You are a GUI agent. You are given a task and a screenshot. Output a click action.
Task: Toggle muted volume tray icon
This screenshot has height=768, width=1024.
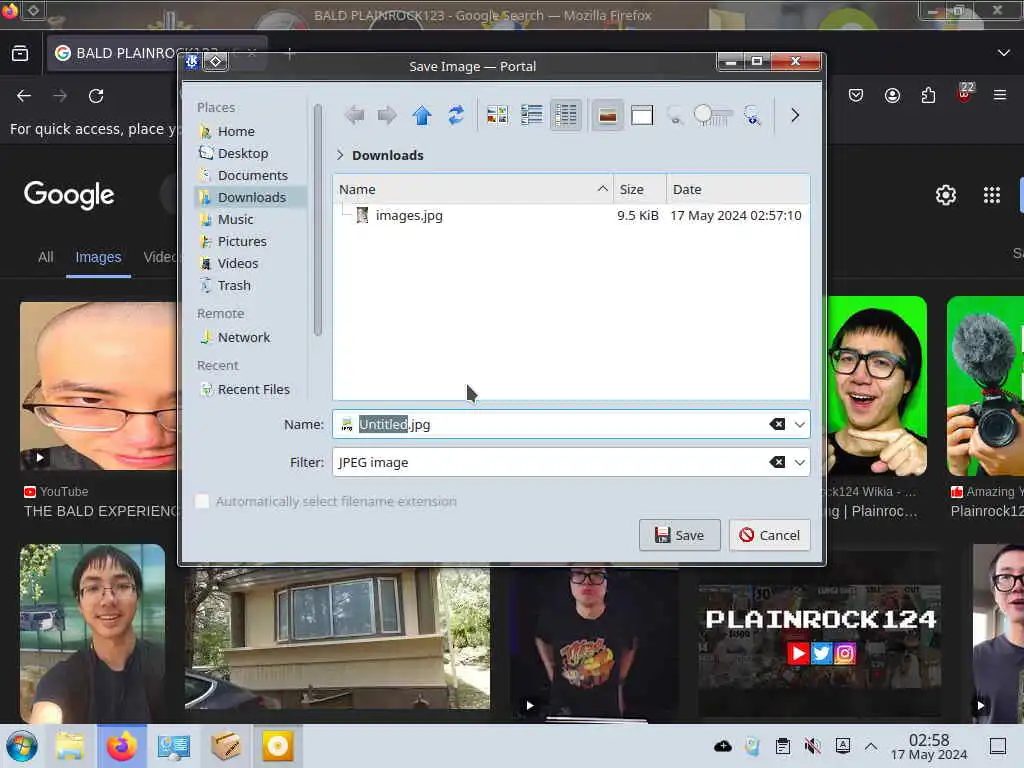click(812, 746)
